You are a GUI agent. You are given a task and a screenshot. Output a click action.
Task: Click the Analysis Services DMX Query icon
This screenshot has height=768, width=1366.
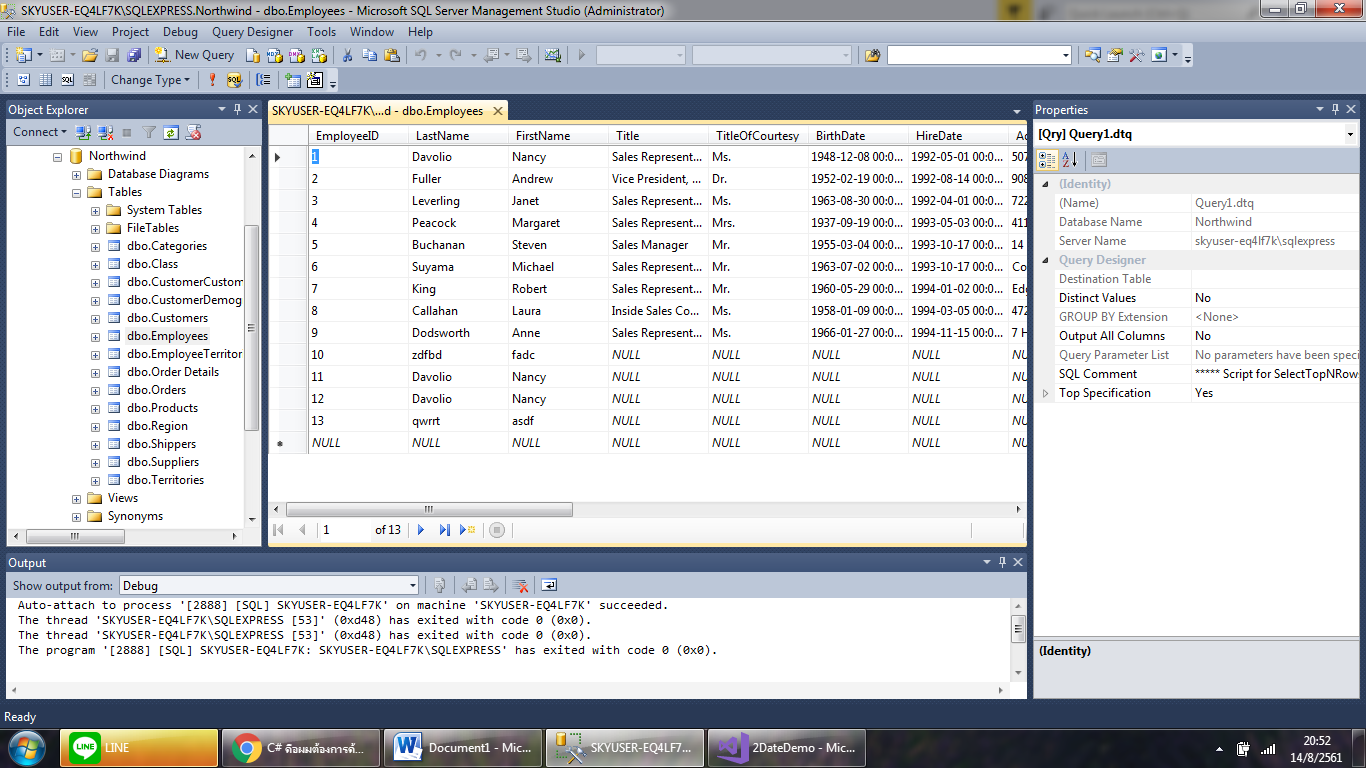(x=296, y=55)
